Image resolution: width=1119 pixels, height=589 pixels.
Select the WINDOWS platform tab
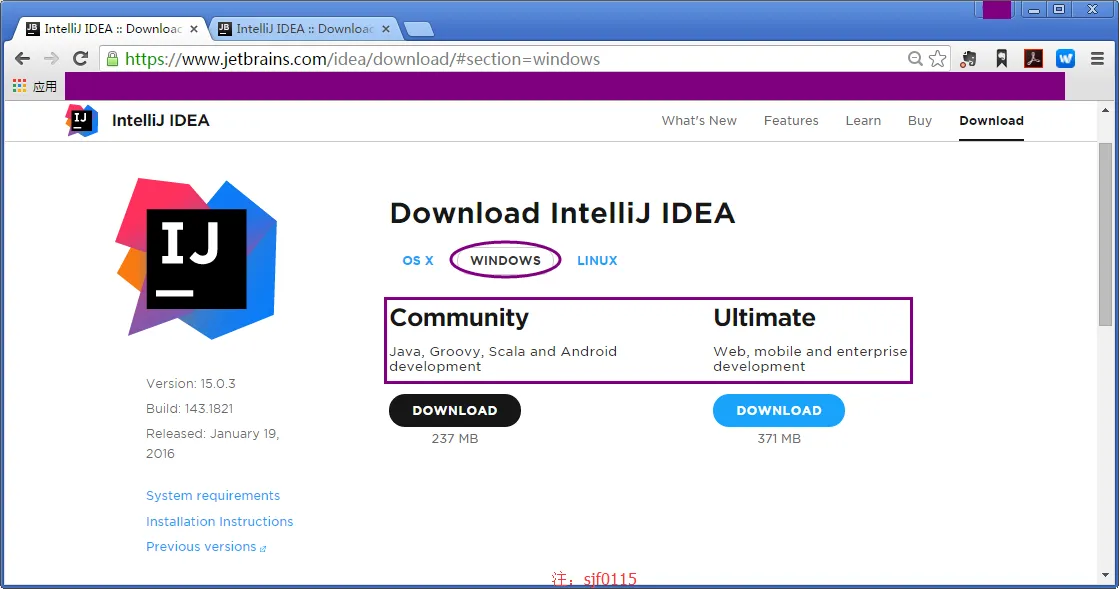pyautogui.click(x=505, y=261)
